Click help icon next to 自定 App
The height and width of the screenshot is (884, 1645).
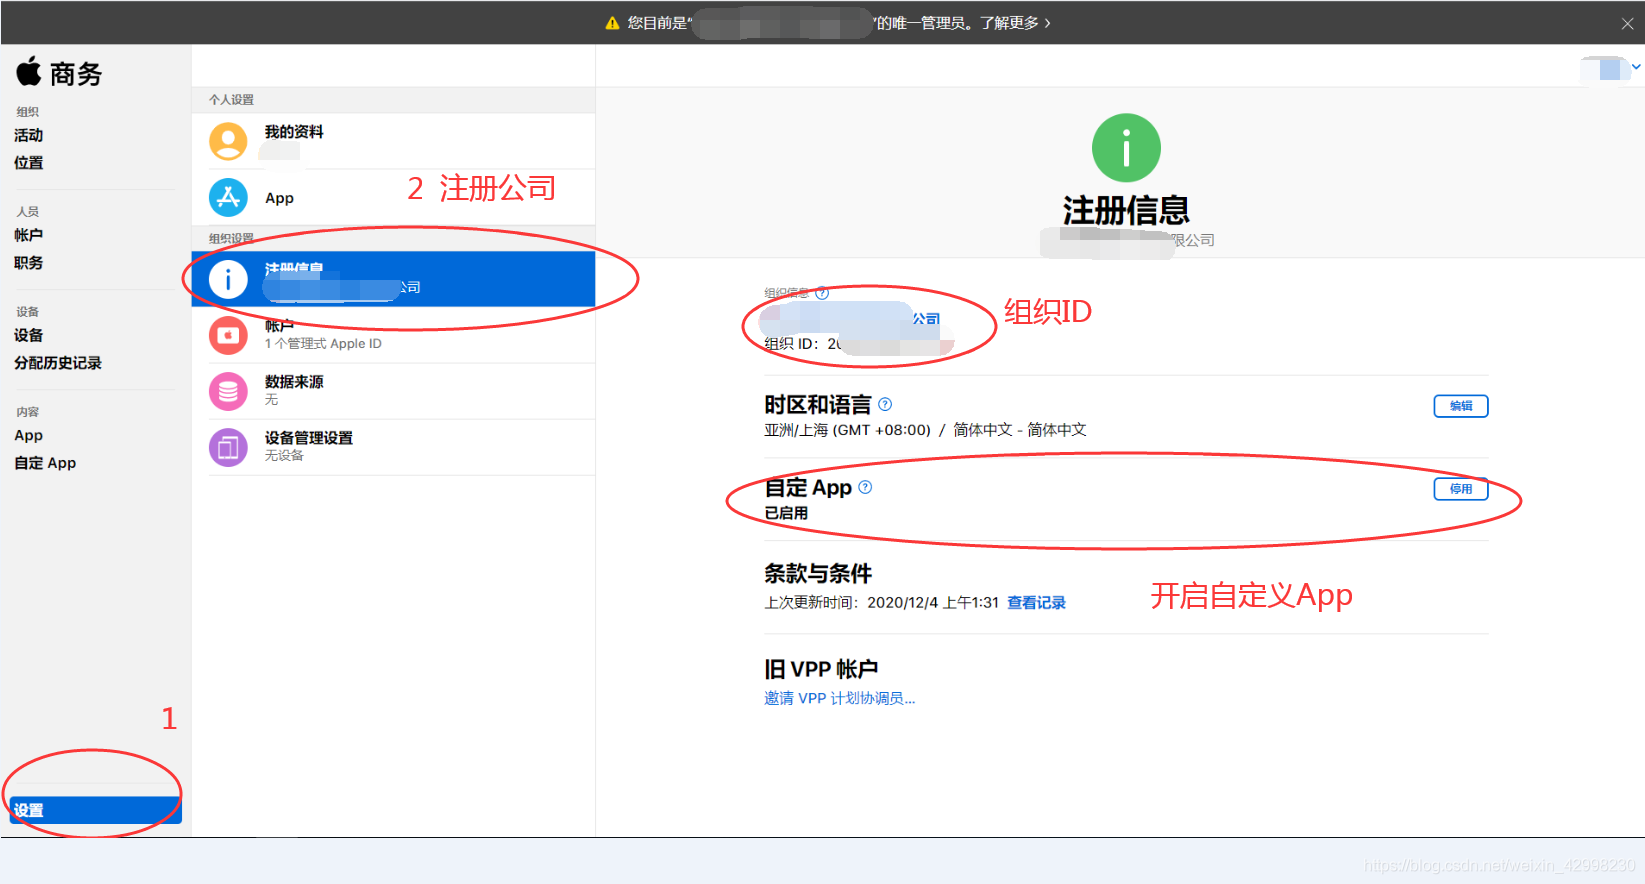[865, 487]
